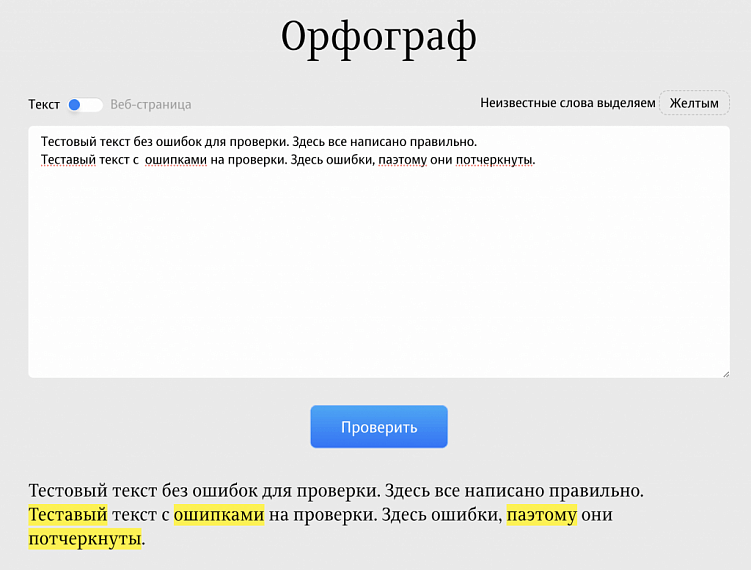Click first textarea line starting with Тестовый
This screenshot has width=751, height=570.
259,142
